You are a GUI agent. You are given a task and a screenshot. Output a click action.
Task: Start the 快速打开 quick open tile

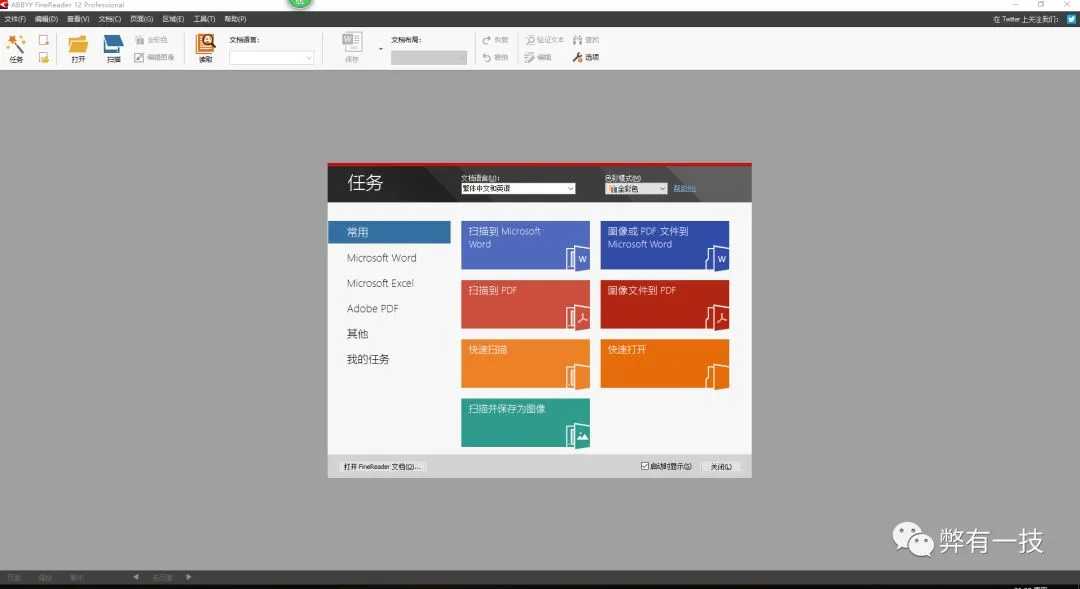(665, 364)
